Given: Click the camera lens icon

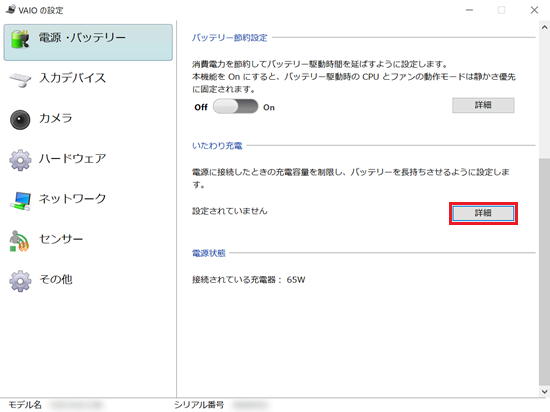Looking at the screenshot, I should click(x=20, y=120).
